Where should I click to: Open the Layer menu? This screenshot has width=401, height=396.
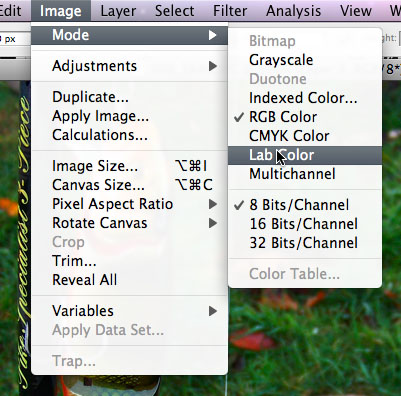point(118,11)
